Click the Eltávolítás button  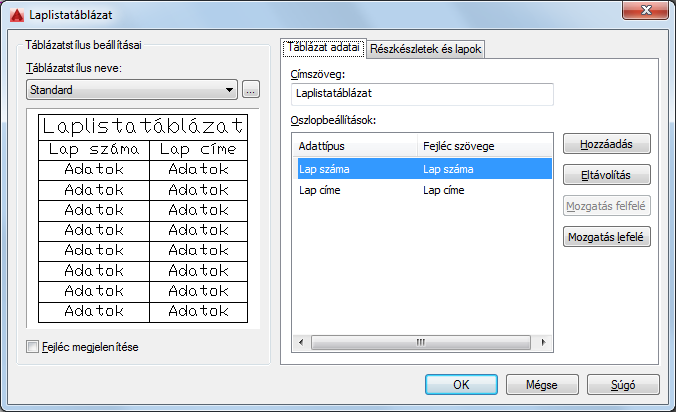coord(607,175)
